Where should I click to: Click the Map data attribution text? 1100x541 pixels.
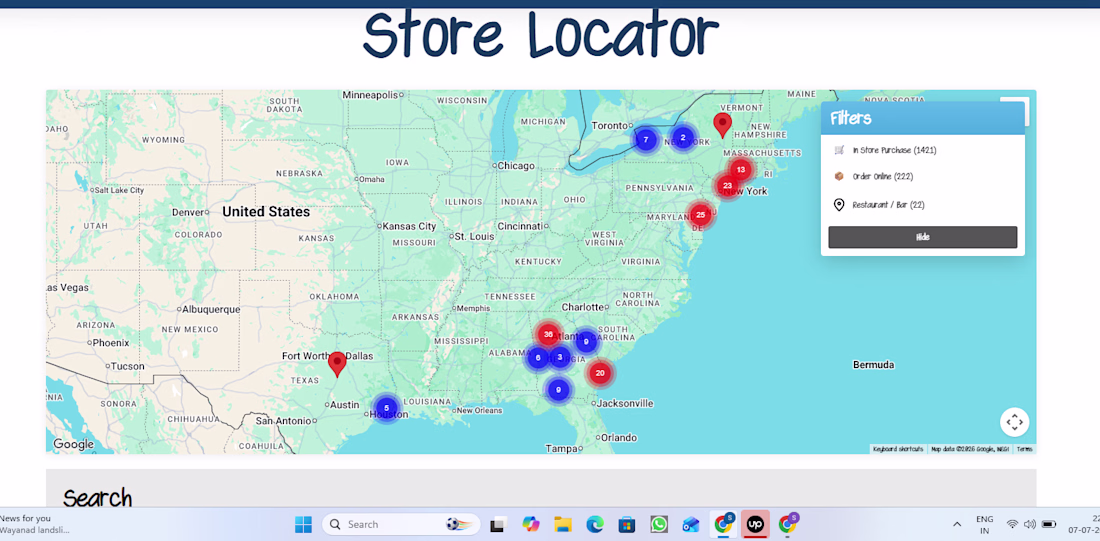pyautogui.click(x=970, y=449)
